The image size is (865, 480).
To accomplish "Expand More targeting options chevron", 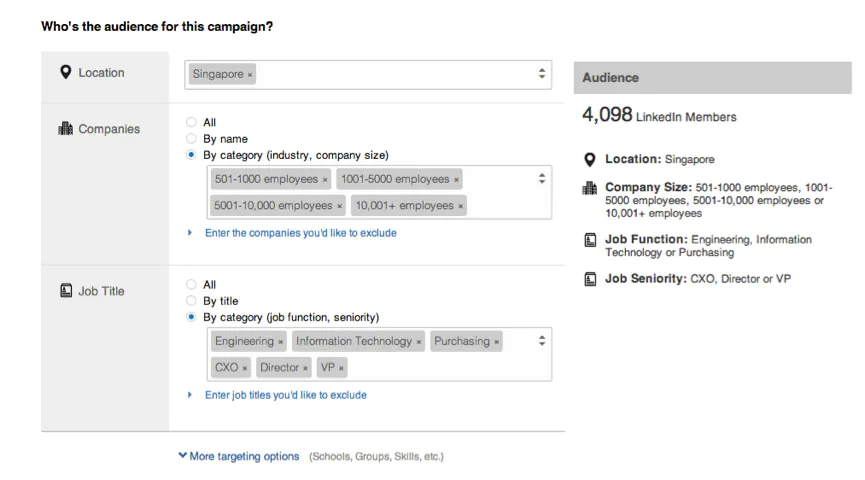I will click(183, 456).
